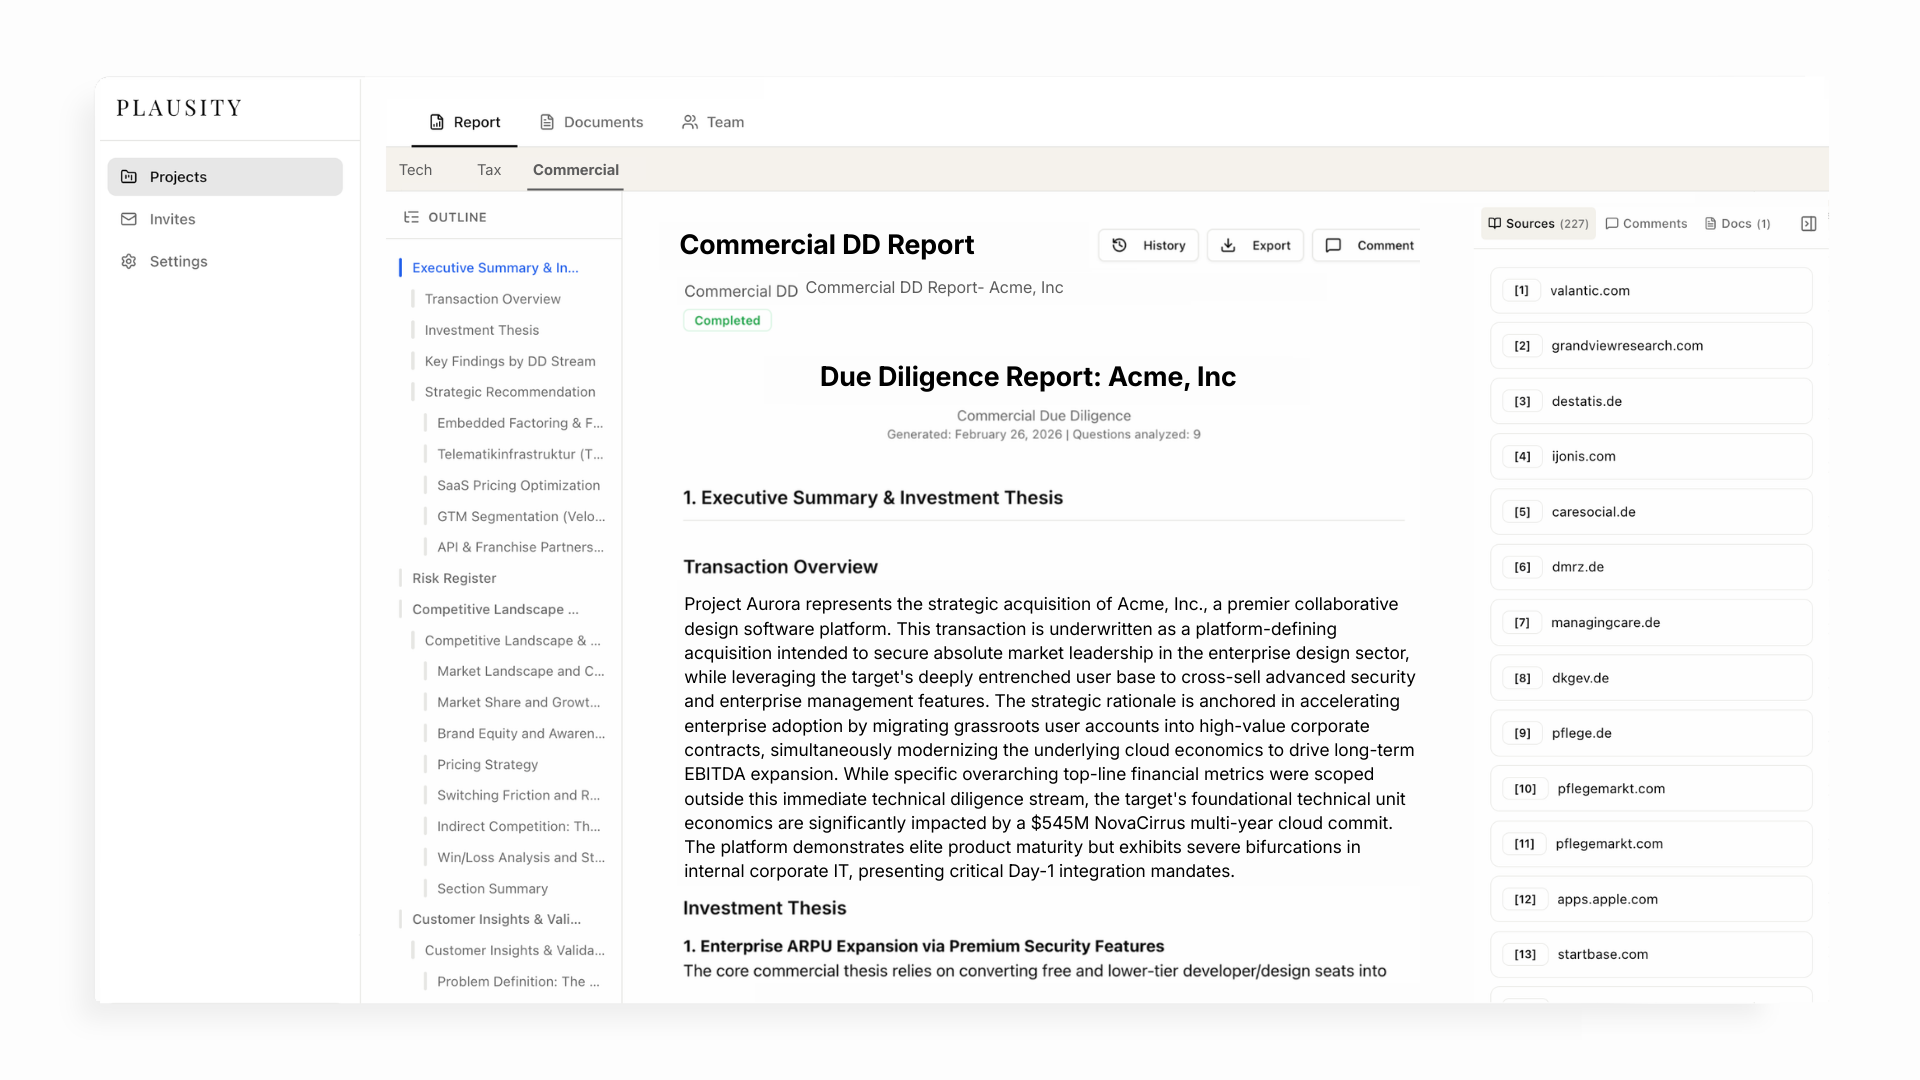
Task: Jump to Risk Register in outline
Action: (x=454, y=578)
